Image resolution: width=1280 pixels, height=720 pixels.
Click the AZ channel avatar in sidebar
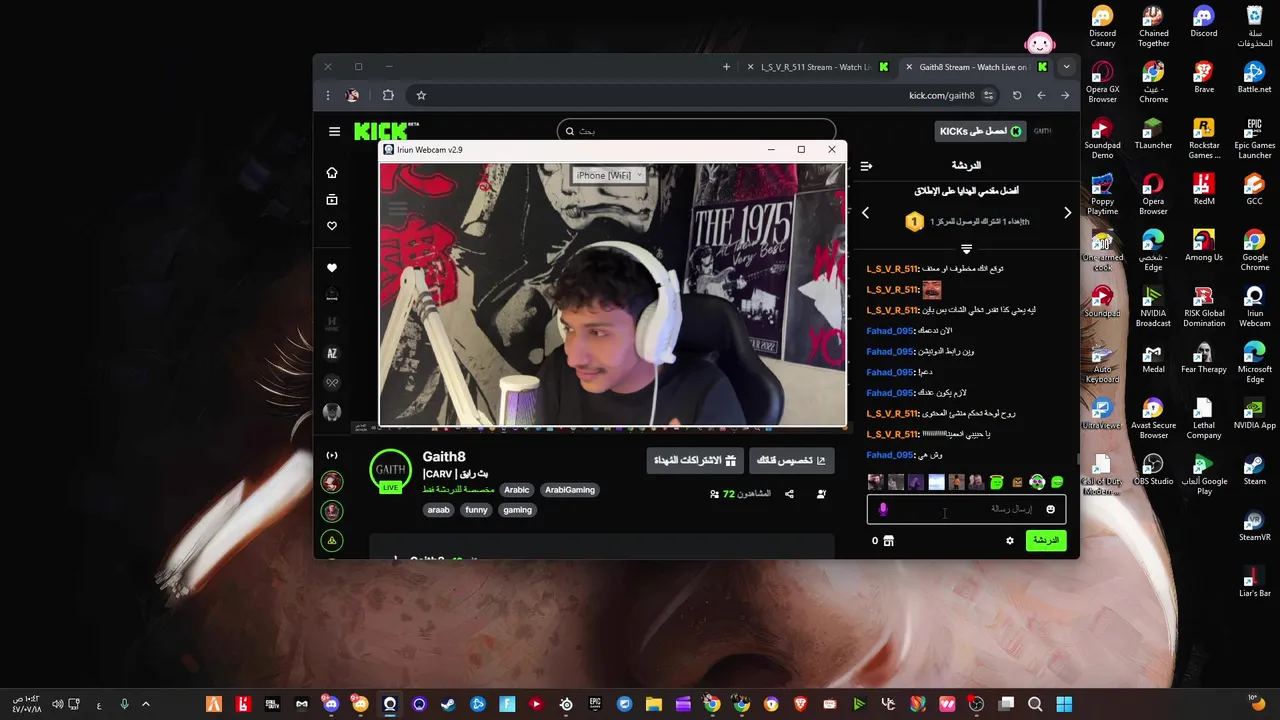pyautogui.click(x=332, y=353)
